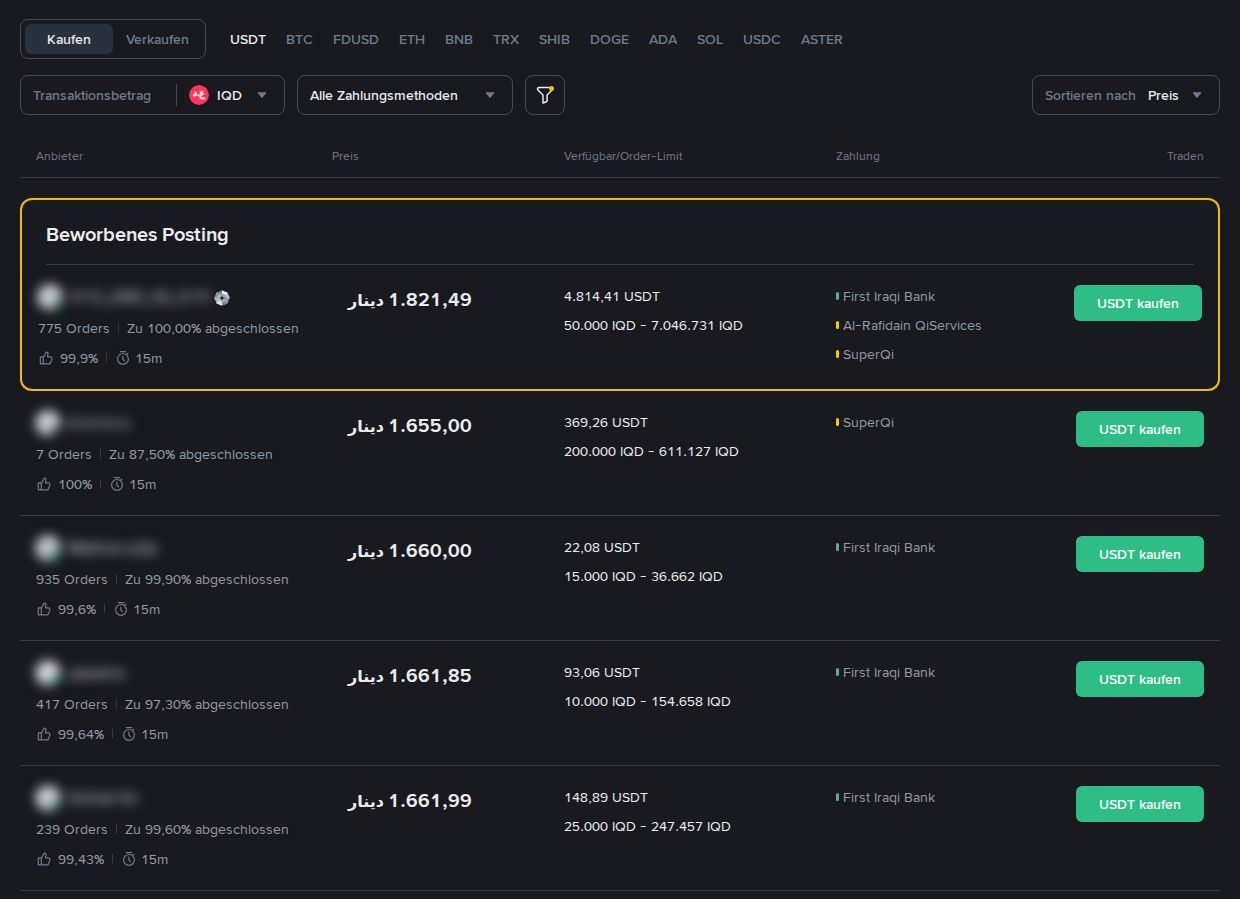1240x899 pixels.
Task: Switch to Kaufen mode
Action: (69, 39)
